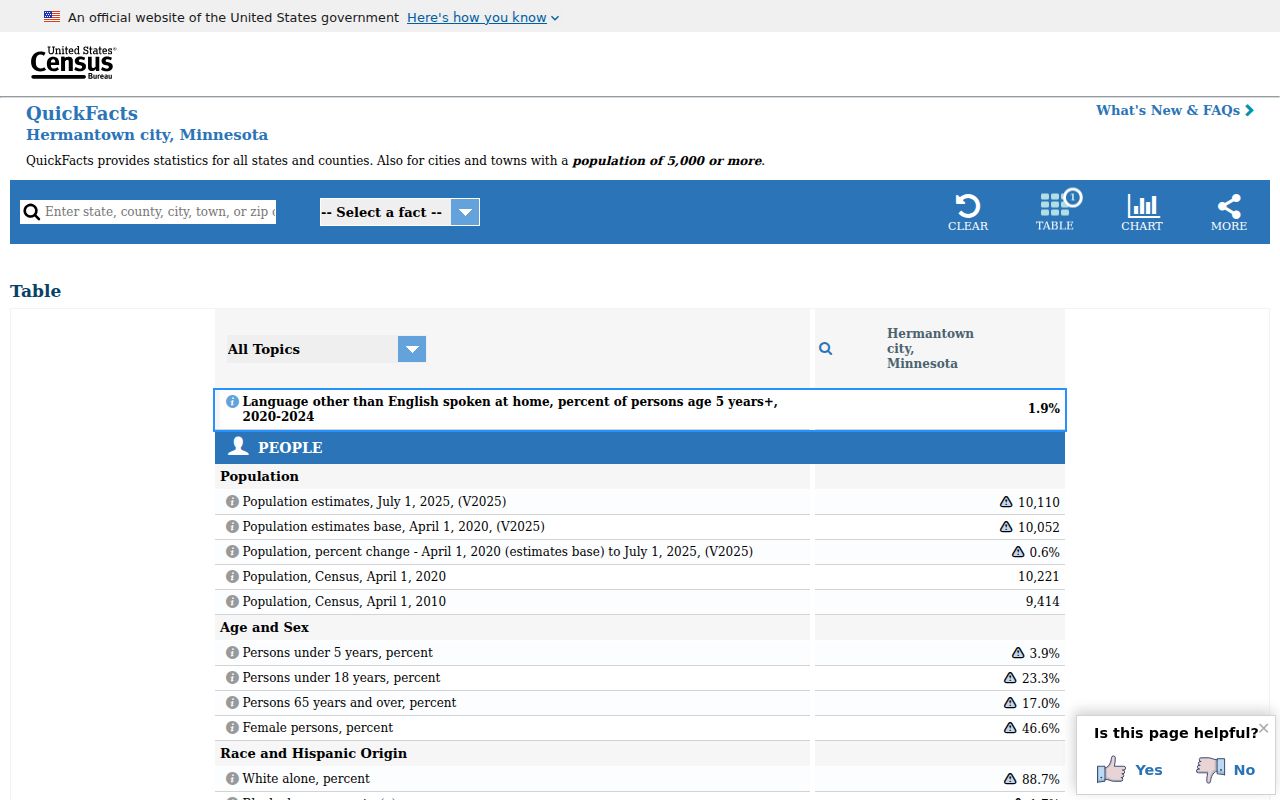Click info icon for Persons 65 years and over

pos(232,703)
